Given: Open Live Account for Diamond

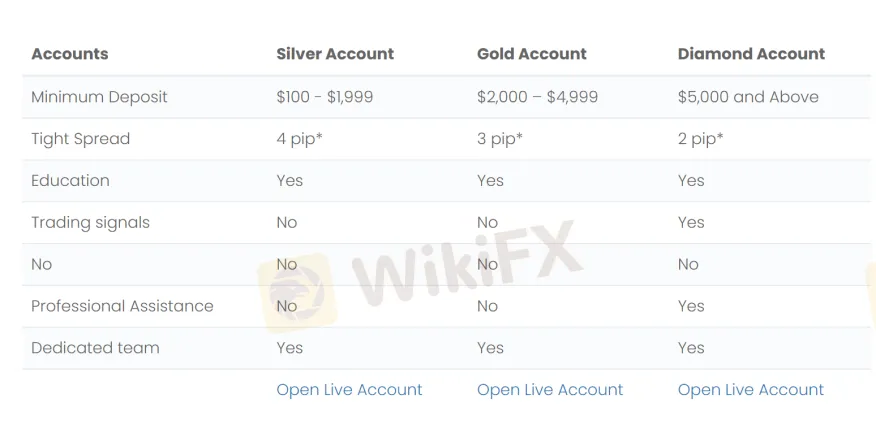Looking at the screenshot, I should coord(751,390).
